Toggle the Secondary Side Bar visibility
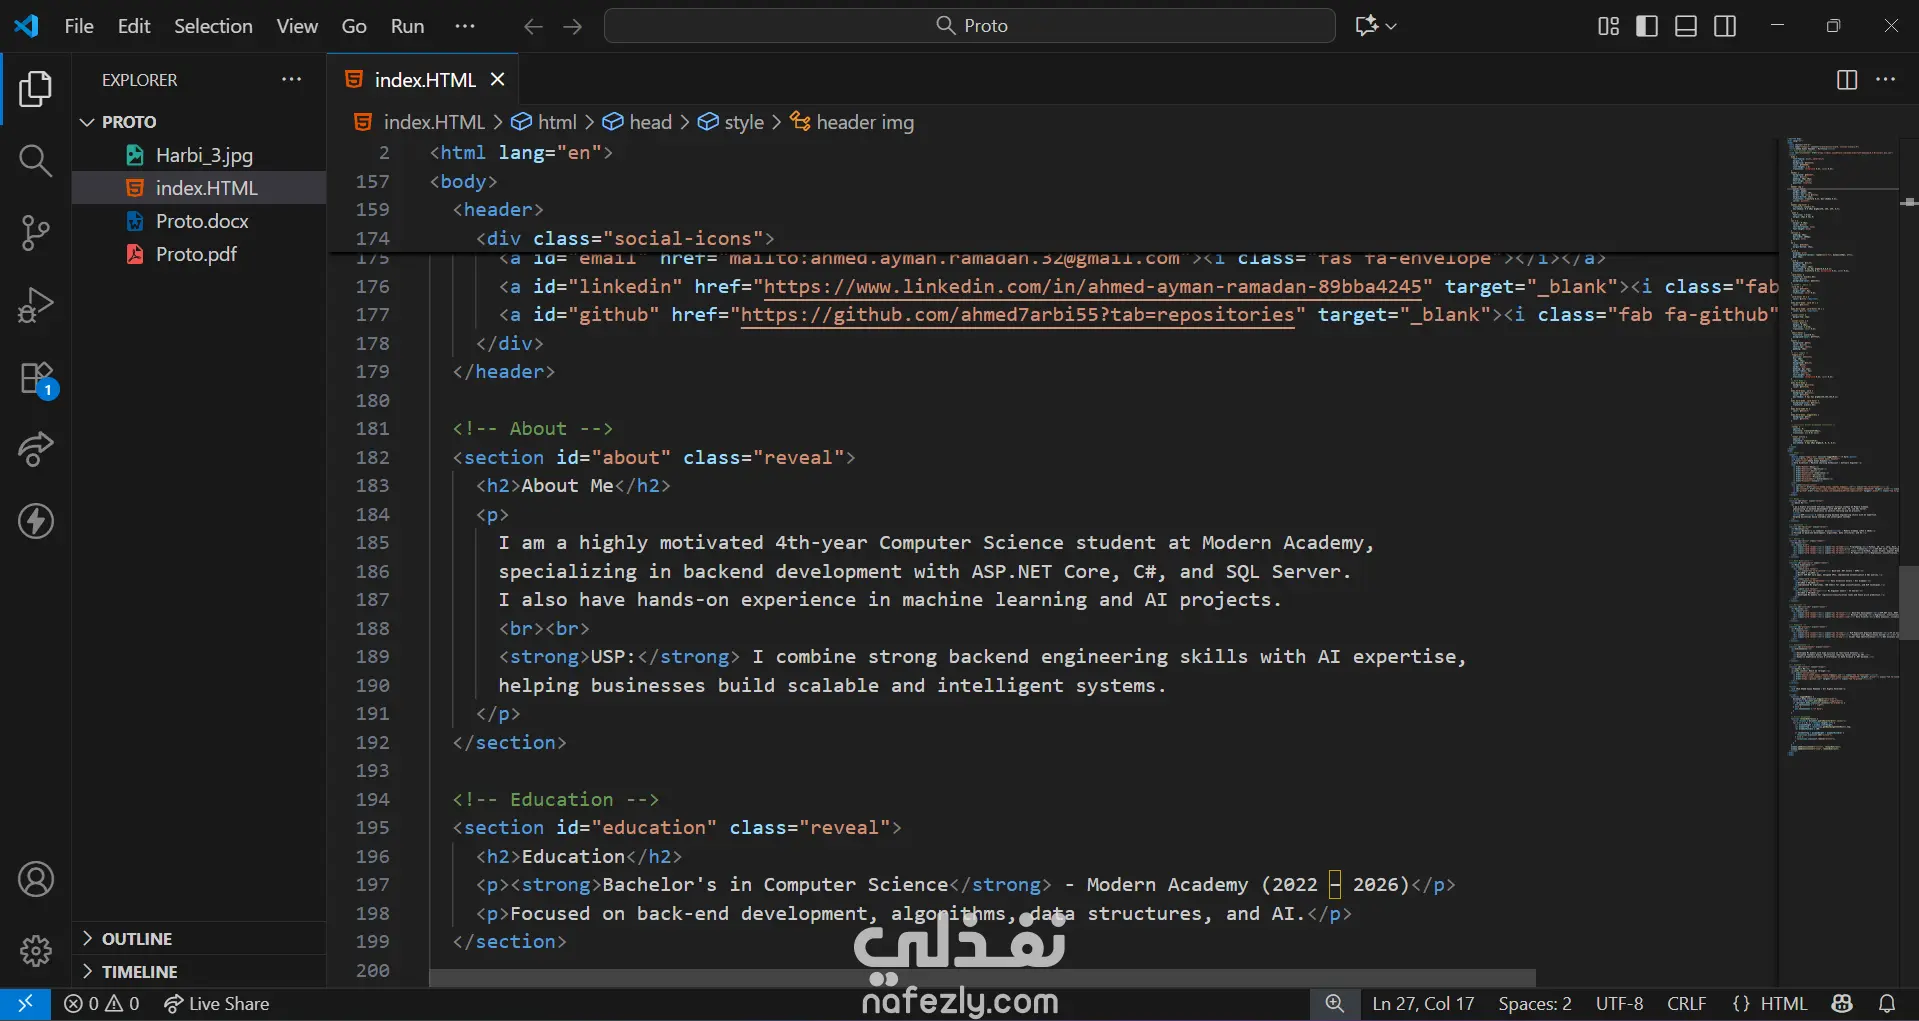Screen dimensions: 1919x1021 pyautogui.click(x=1725, y=26)
